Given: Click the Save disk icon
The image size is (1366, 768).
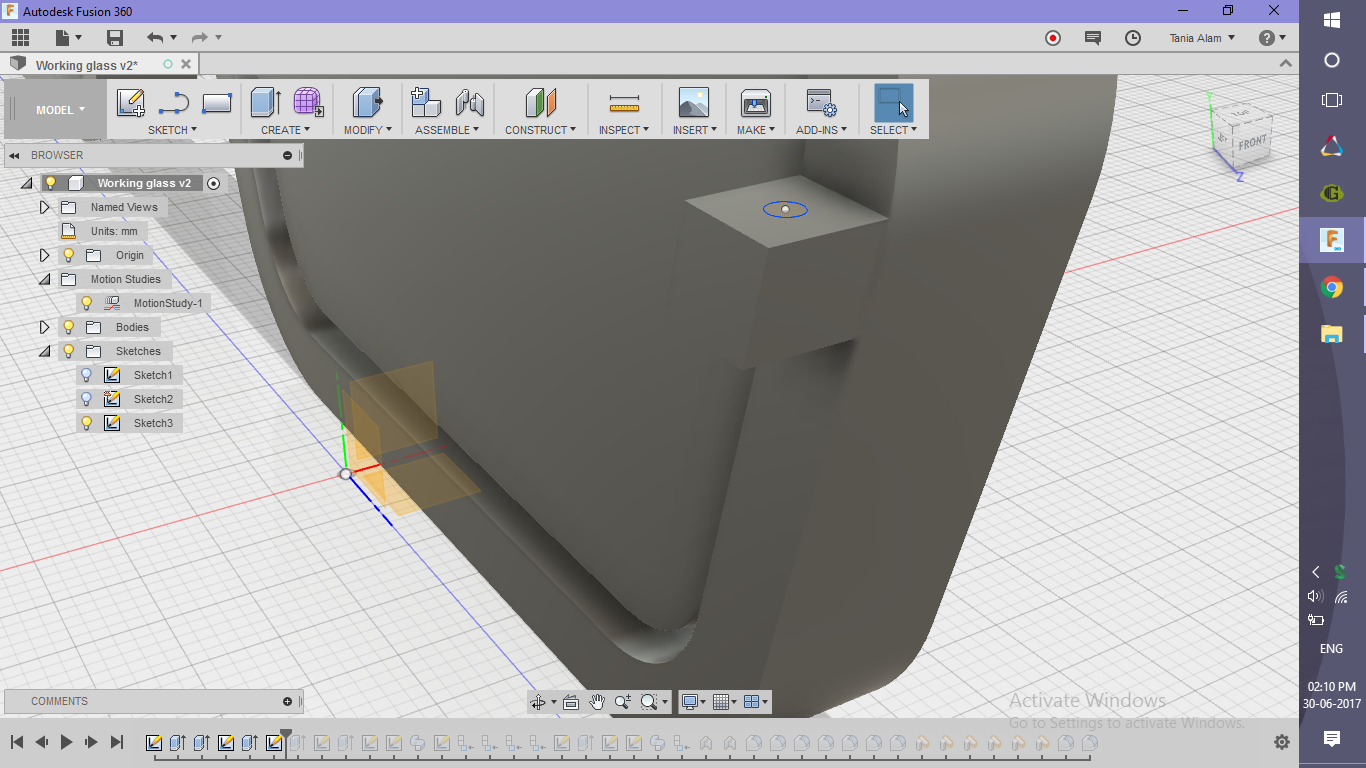Looking at the screenshot, I should click(x=115, y=38).
